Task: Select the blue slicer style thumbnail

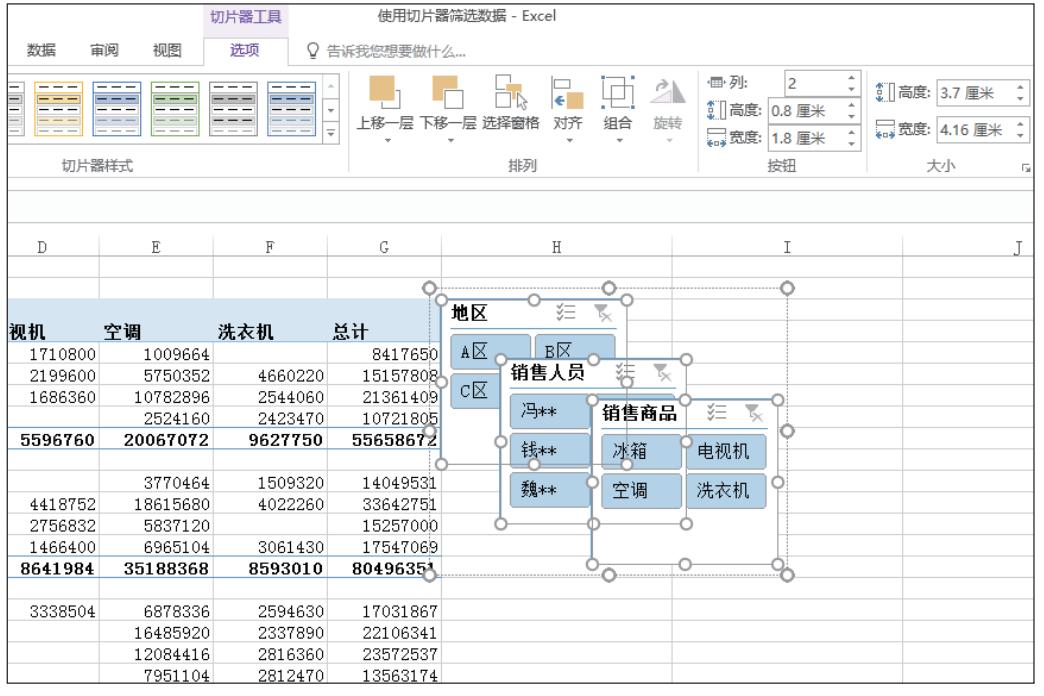Action: [117, 109]
